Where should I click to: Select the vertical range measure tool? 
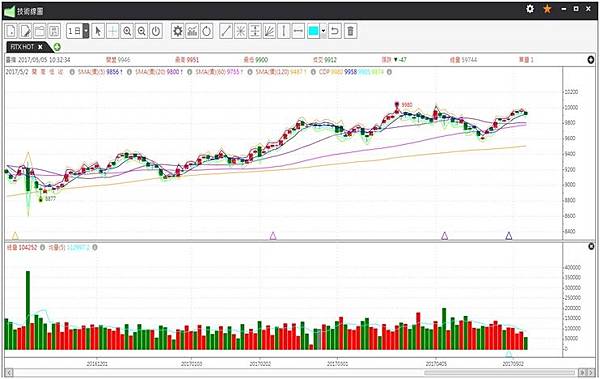coord(255,31)
